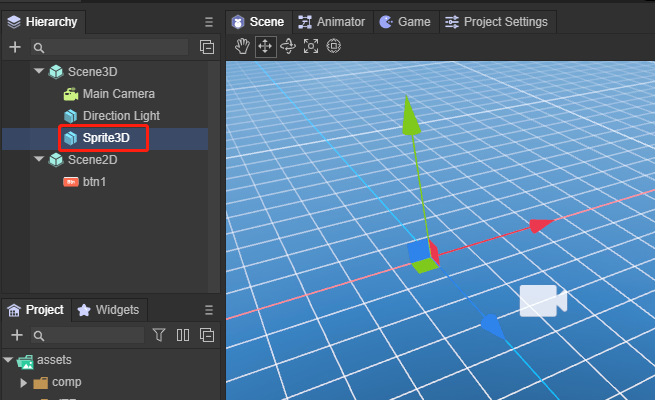The height and width of the screenshot is (400, 655).
Task: Click collapse-all icon in Hierarchy panel
Action: 207,47
